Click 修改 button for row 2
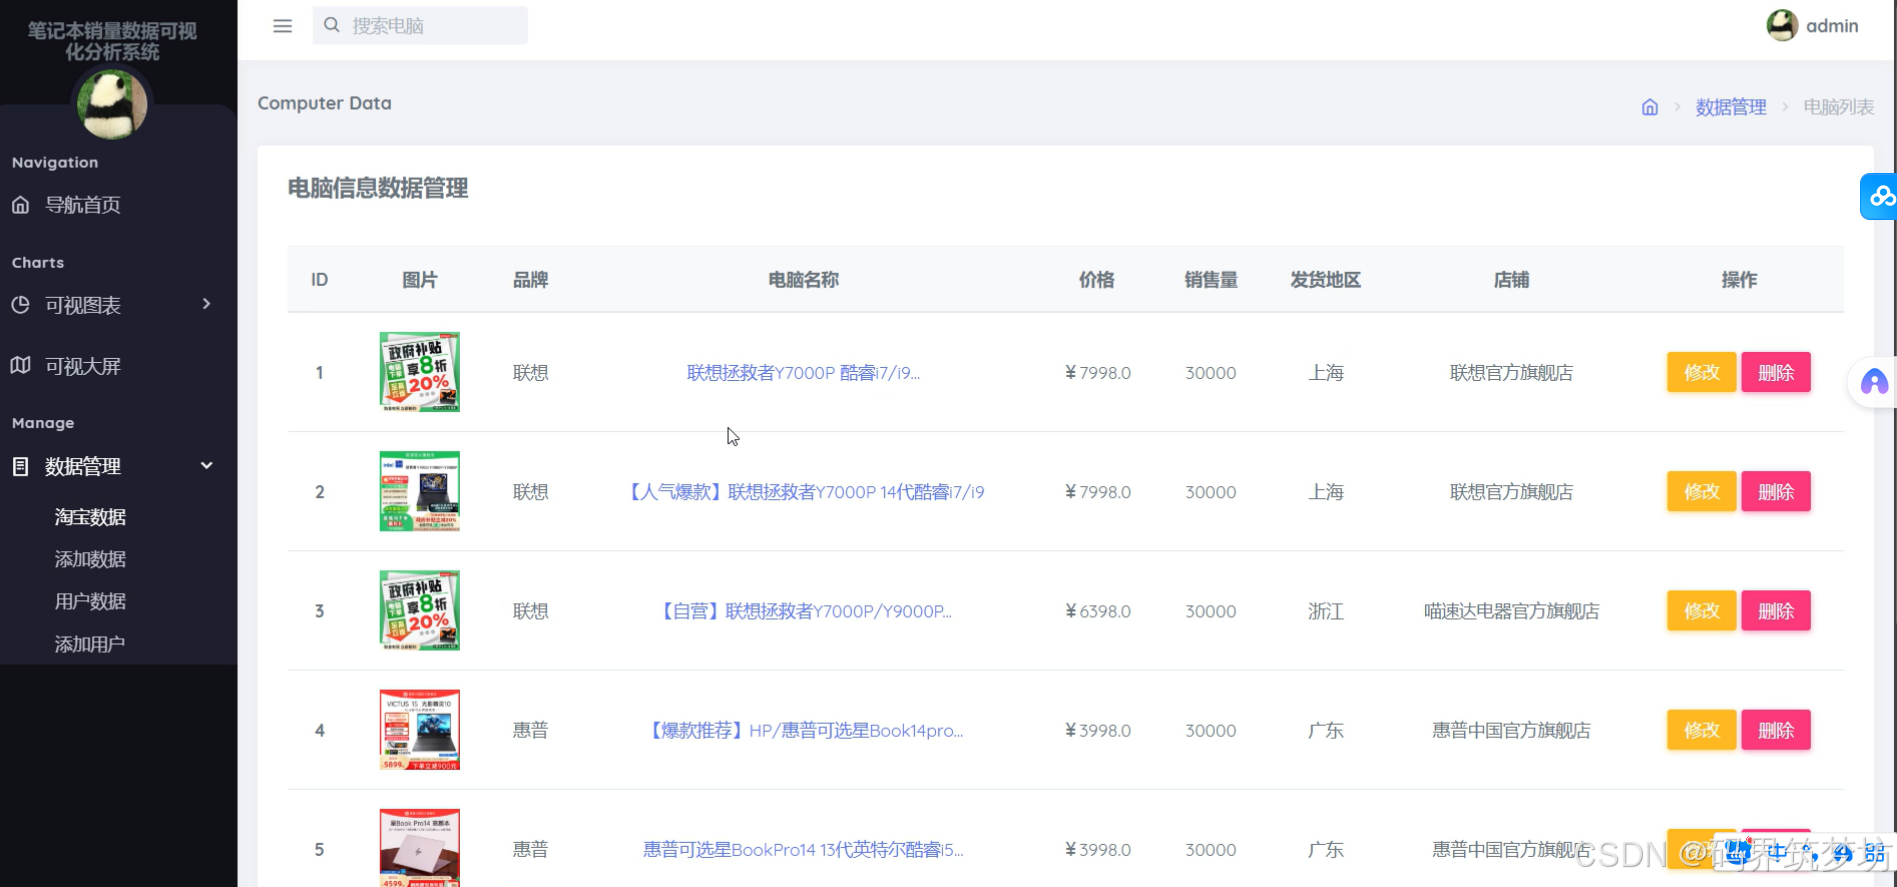The width and height of the screenshot is (1897, 887). pos(1701,491)
